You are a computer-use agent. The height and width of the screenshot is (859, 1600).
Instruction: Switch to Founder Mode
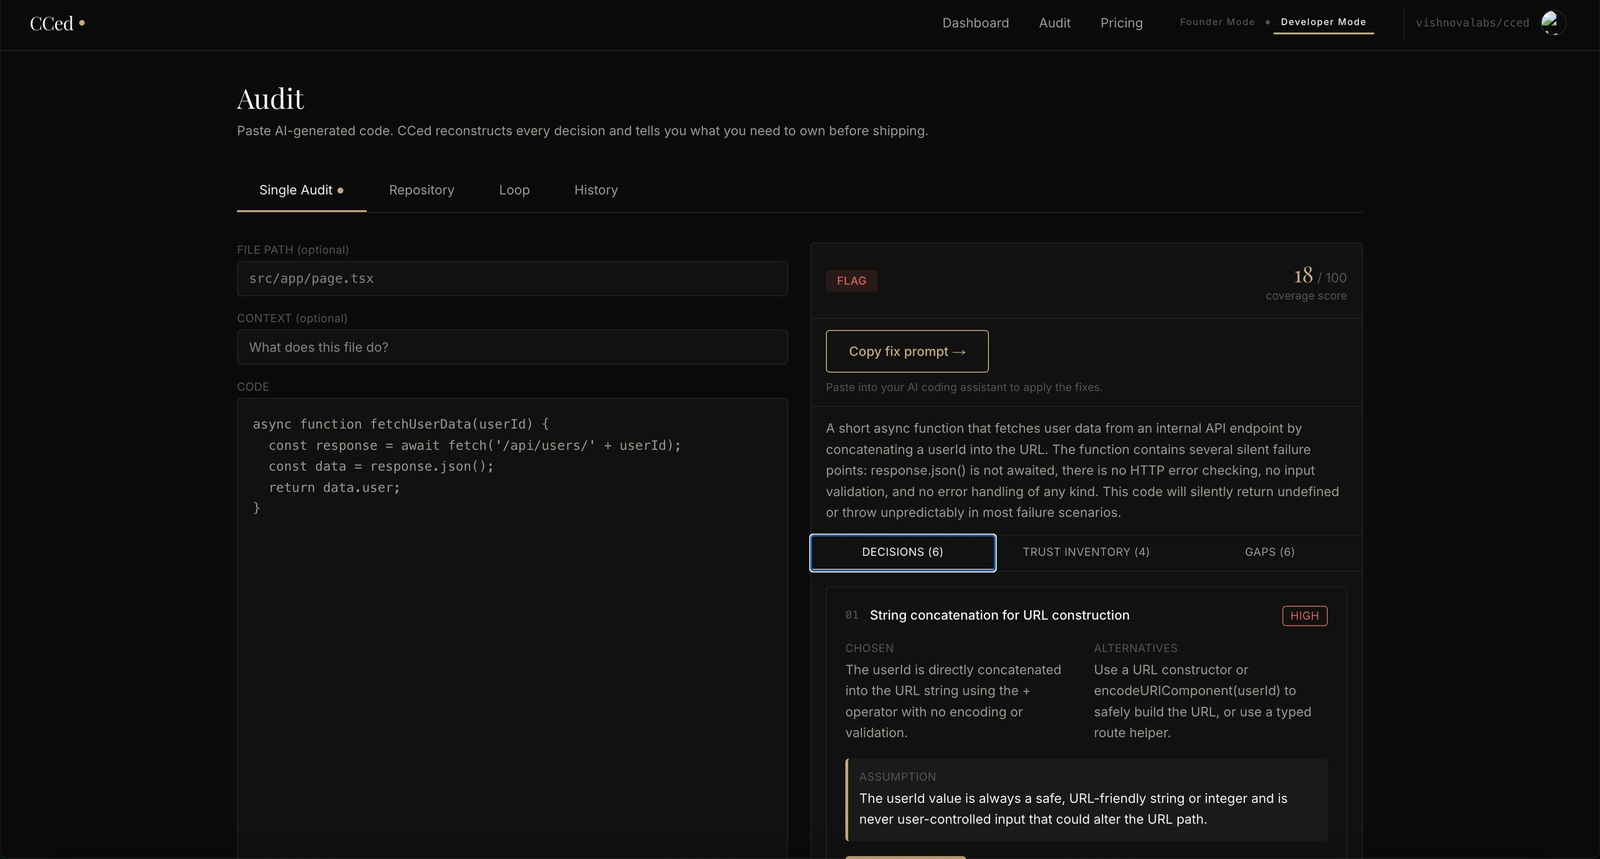(x=1217, y=22)
